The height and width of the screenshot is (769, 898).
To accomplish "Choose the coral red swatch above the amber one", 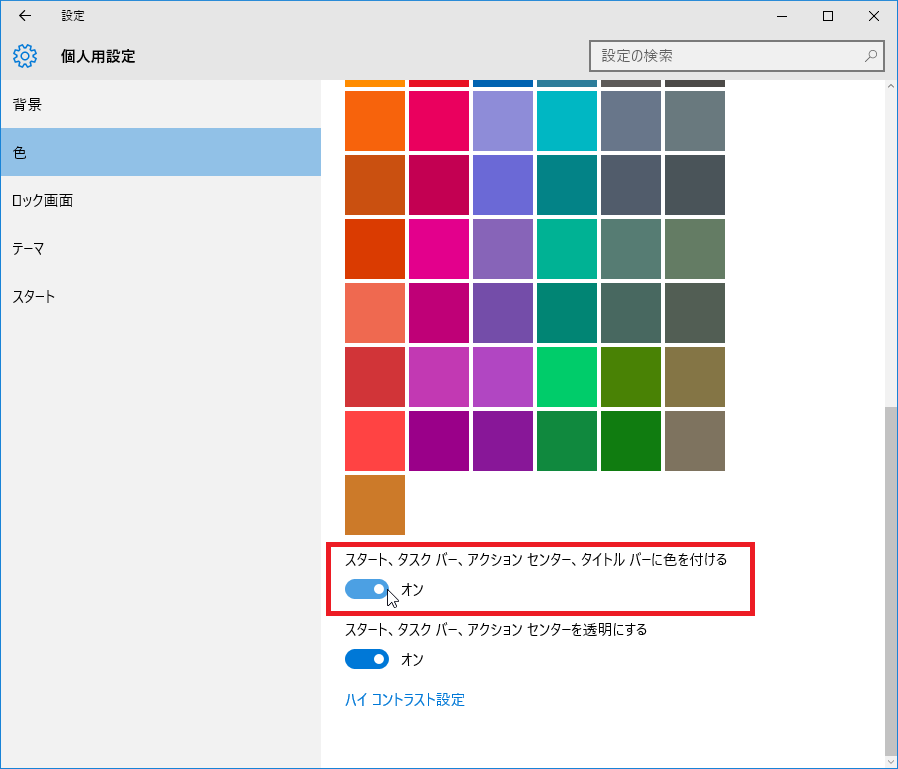I will pos(375,441).
